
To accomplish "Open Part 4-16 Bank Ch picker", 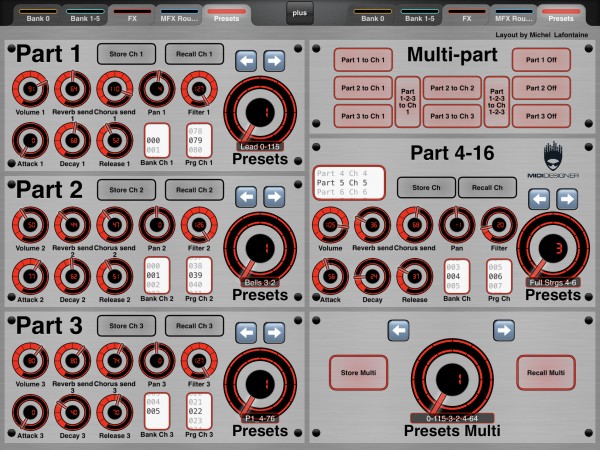I will [457, 276].
